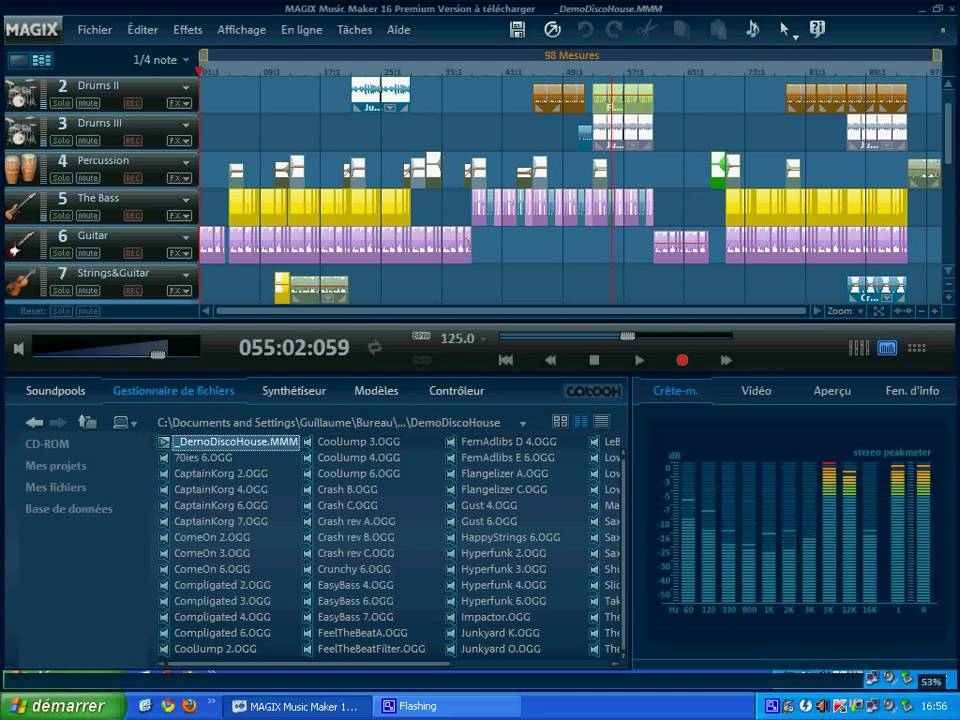Open the Mes fichiers location
This screenshot has height=720, width=960.
tap(56, 487)
